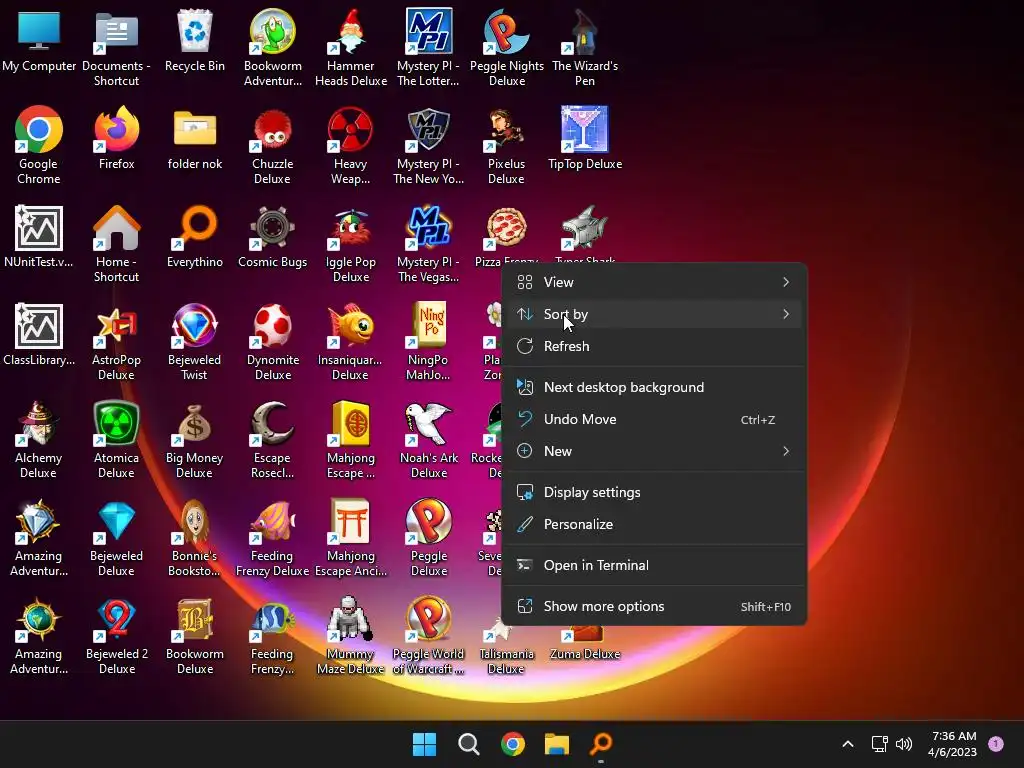The width and height of the screenshot is (1024, 768).
Task: Select the Home - Shortcut house icon
Action: coord(116,243)
